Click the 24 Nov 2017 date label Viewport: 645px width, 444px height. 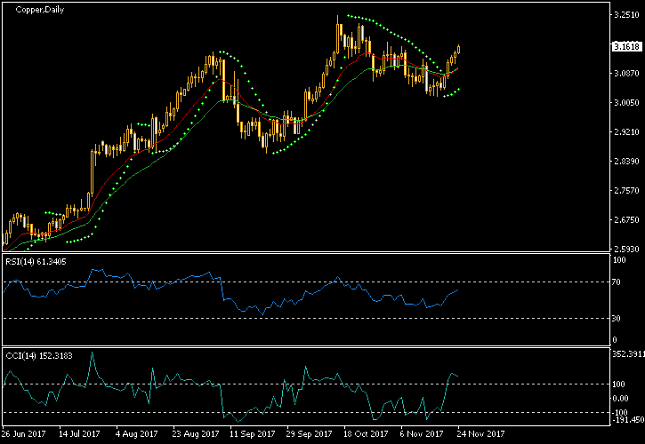pyautogui.click(x=480, y=434)
